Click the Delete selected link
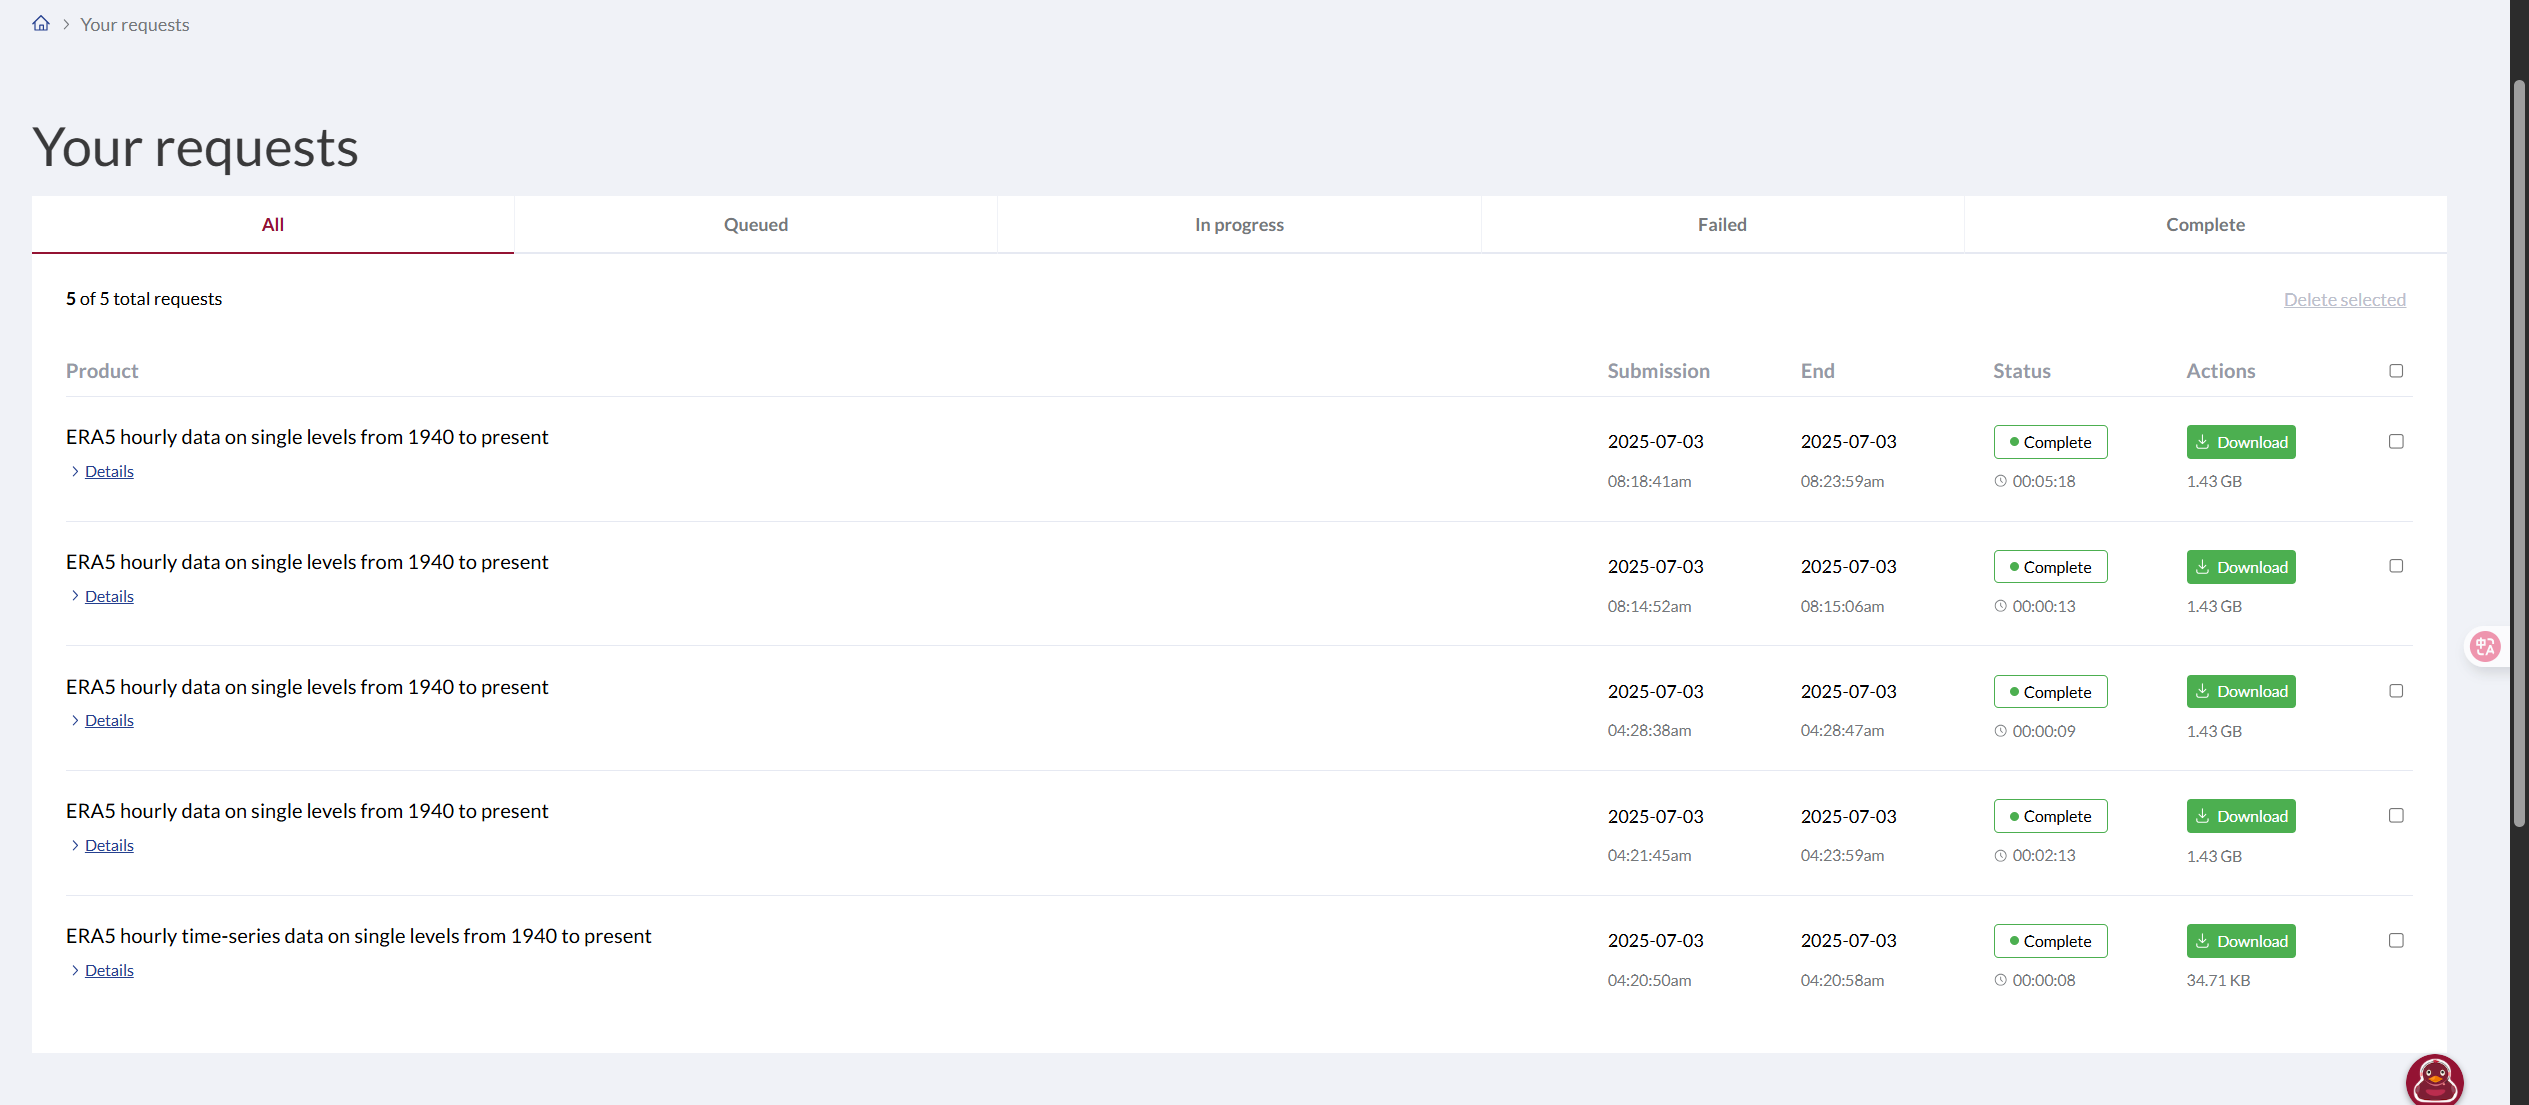This screenshot has width=2529, height=1105. (2344, 300)
